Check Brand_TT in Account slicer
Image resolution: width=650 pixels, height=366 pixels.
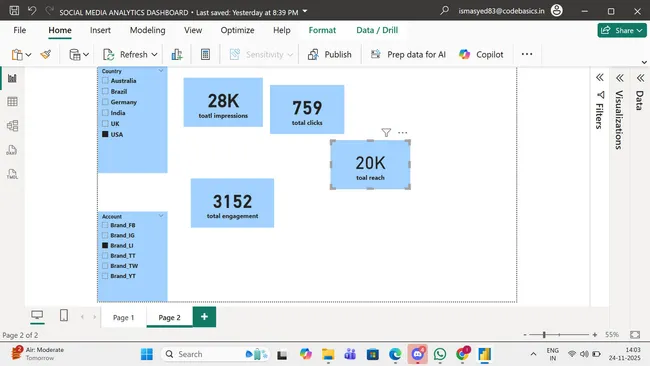[x=105, y=256]
